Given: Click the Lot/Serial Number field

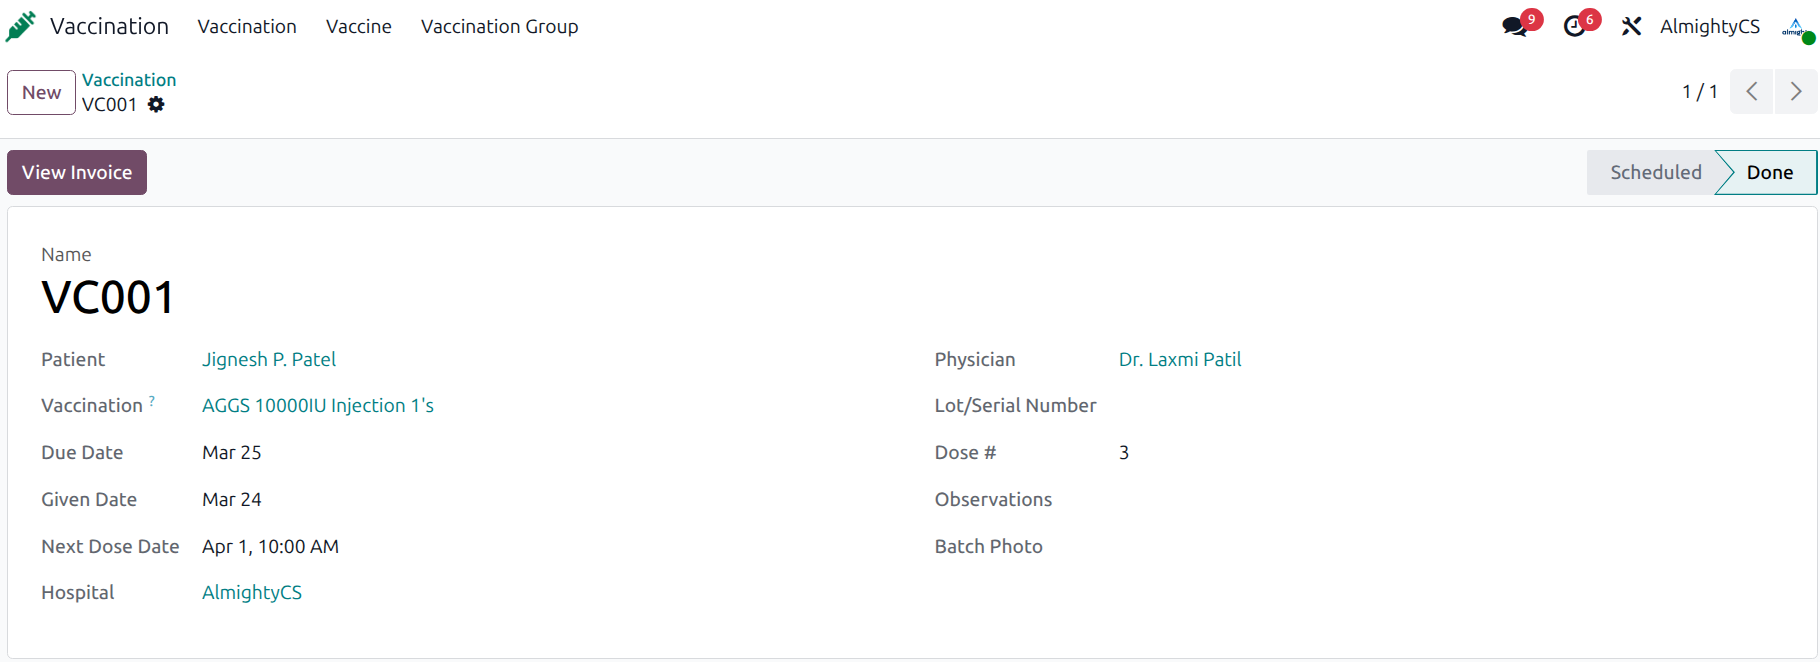Looking at the screenshot, I should tap(1300, 406).
